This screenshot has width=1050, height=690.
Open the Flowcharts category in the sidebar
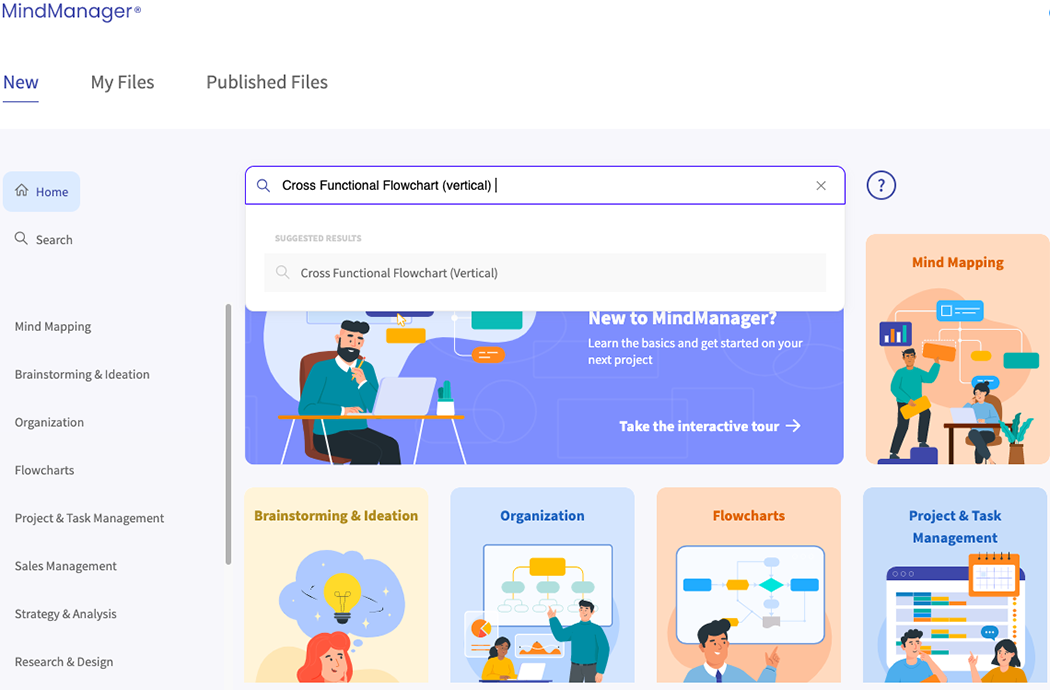(x=44, y=470)
